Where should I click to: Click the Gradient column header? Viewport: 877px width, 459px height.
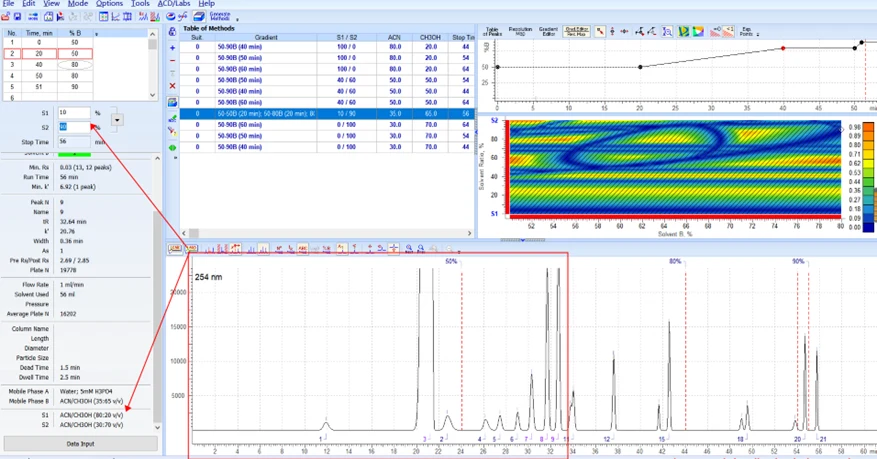pyautogui.click(x=266, y=37)
